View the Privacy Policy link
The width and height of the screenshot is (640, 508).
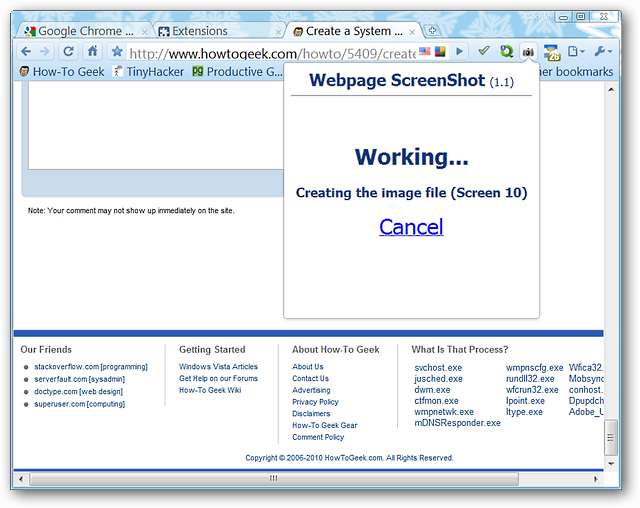tap(315, 402)
